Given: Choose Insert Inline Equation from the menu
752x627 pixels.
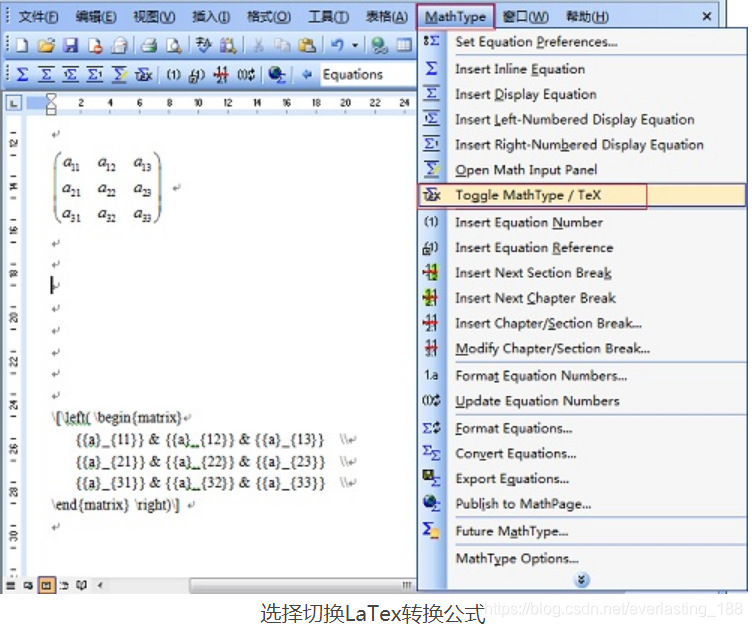Looking at the screenshot, I should click(x=582, y=69).
